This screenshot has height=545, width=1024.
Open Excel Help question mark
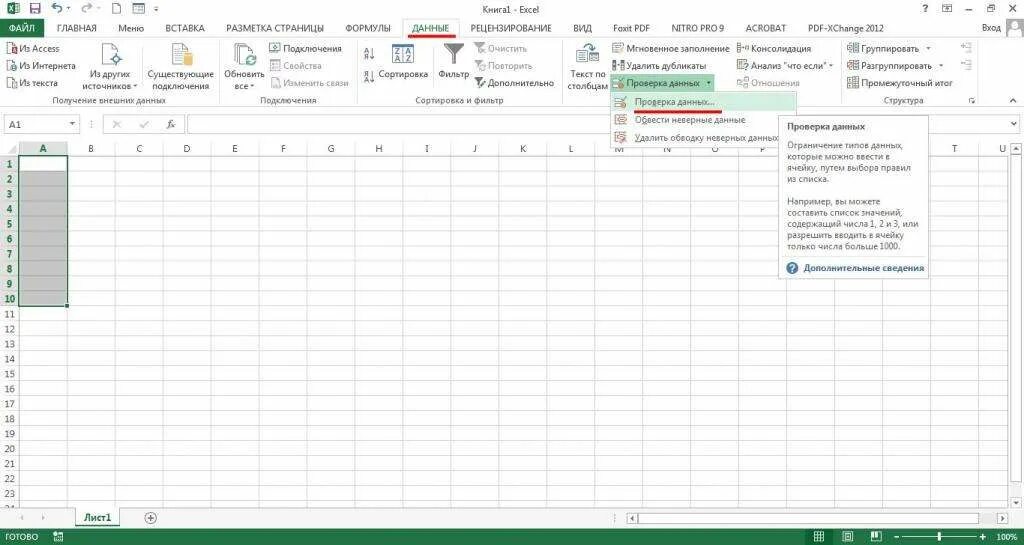[925, 8]
